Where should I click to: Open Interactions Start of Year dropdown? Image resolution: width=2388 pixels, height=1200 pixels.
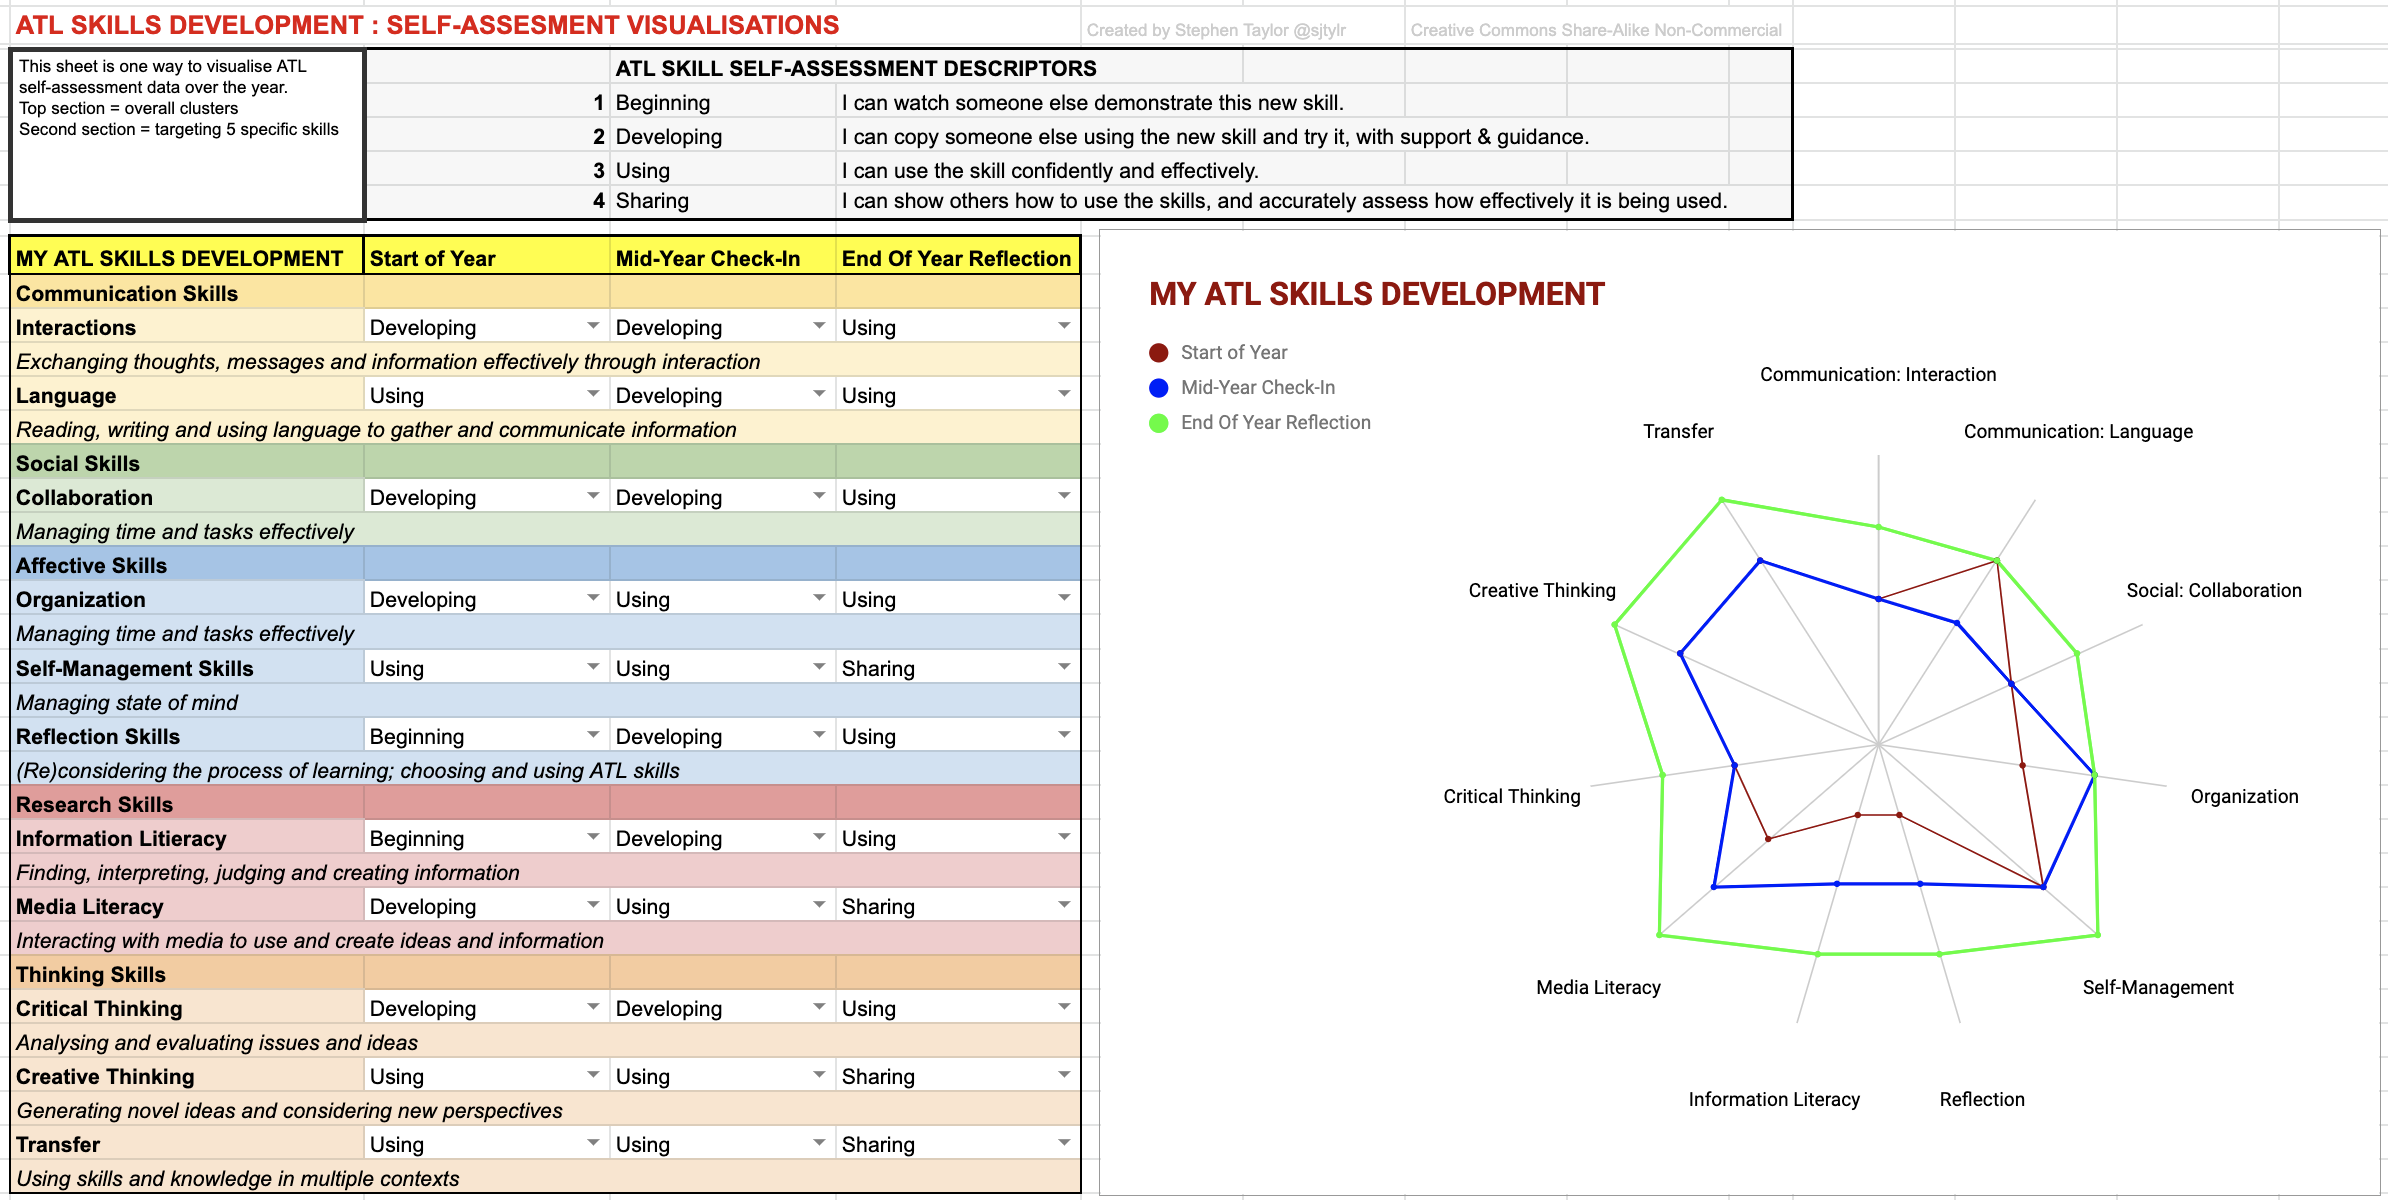click(x=593, y=326)
